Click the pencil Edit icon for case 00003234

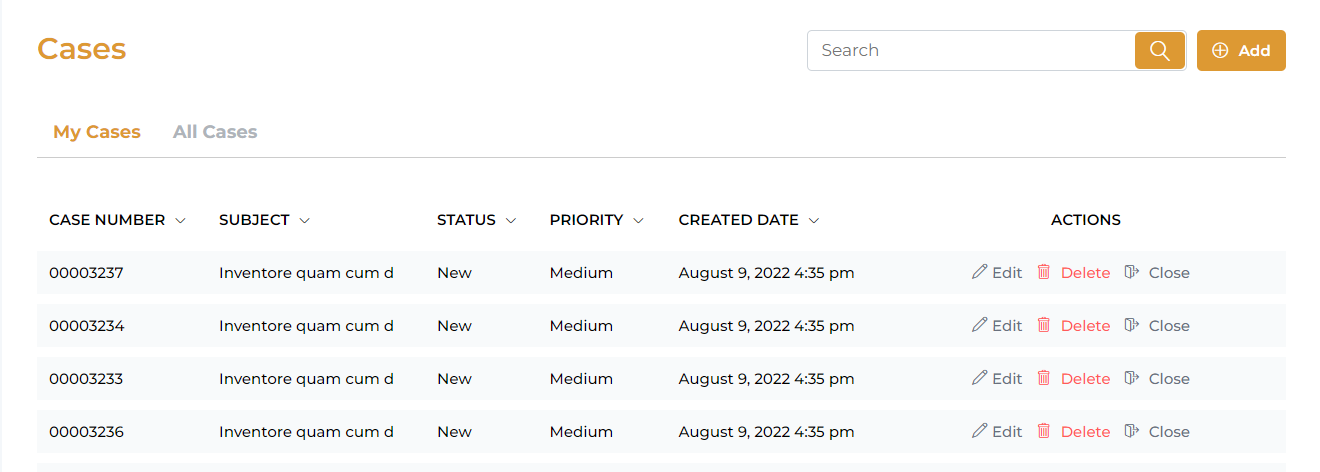point(980,325)
